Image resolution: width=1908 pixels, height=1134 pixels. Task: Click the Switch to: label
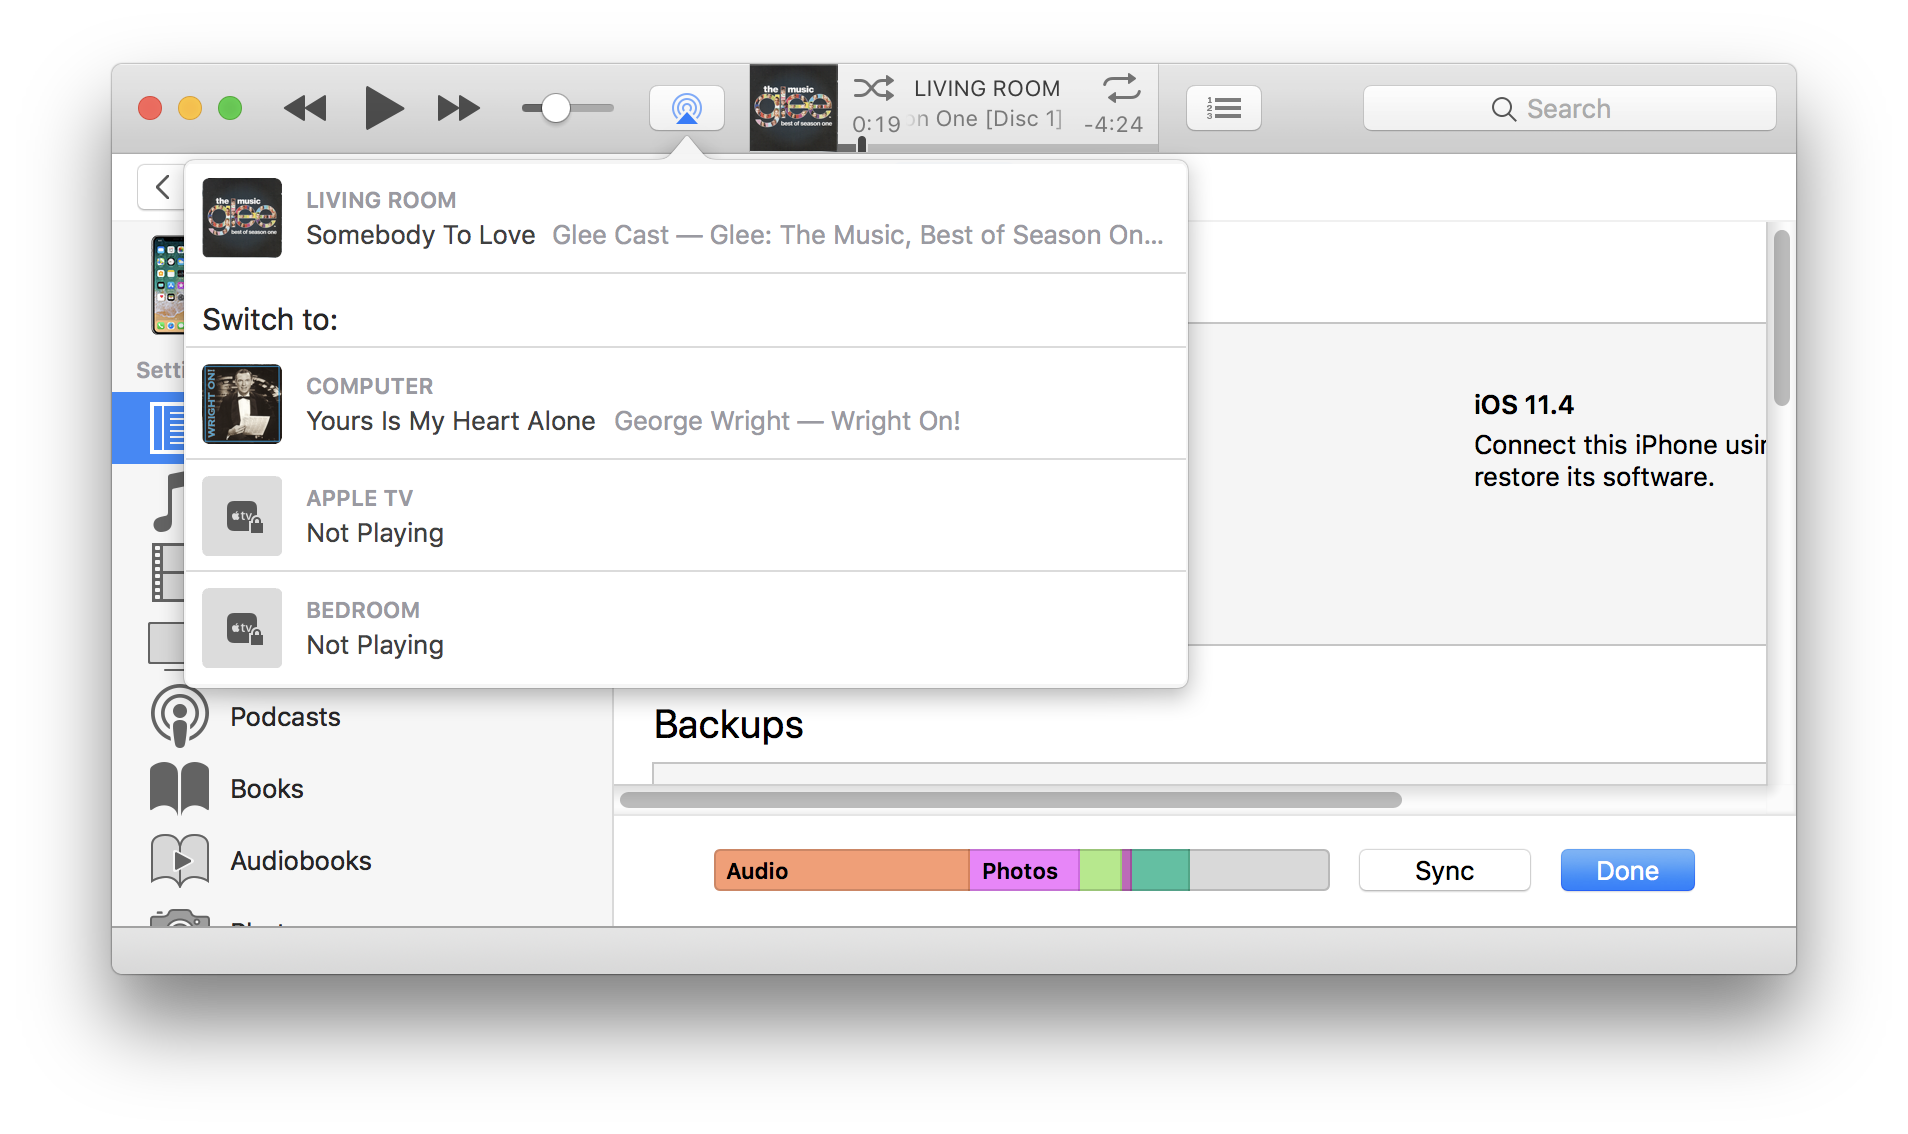pyautogui.click(x=270, y=319)
